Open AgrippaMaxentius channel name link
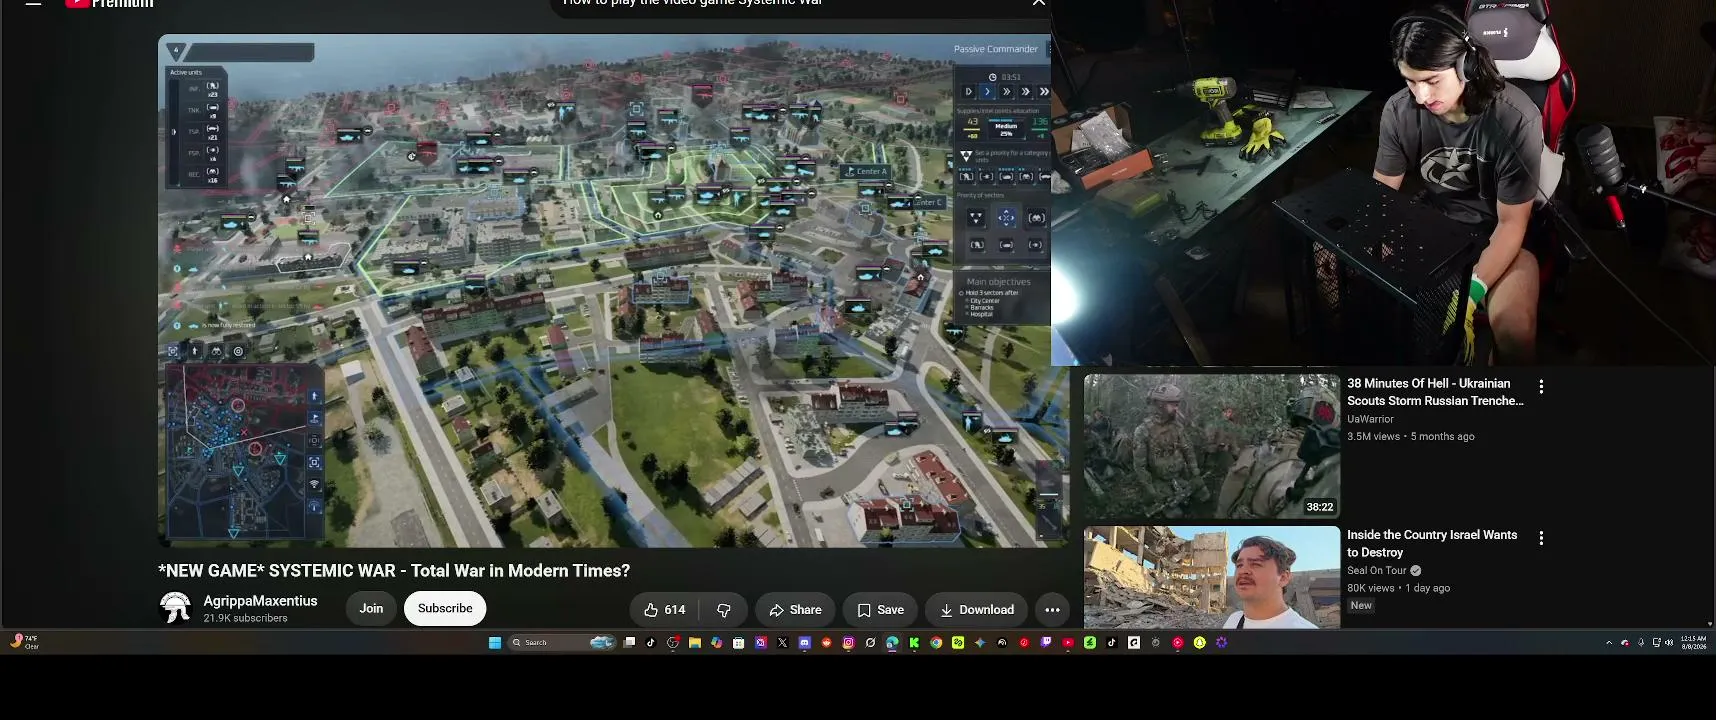The width and height of the screenshot is (1716, 720). tap(260, 601)
